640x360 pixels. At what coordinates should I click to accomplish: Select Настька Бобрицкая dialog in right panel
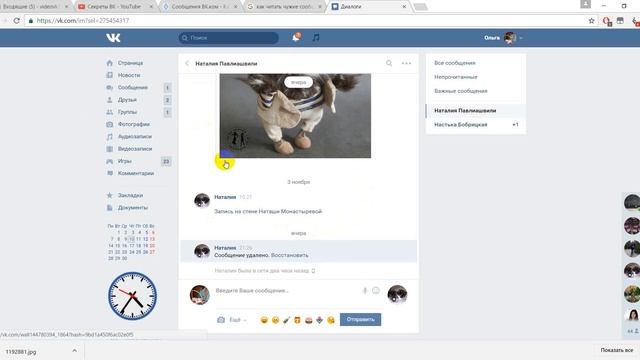476,124
